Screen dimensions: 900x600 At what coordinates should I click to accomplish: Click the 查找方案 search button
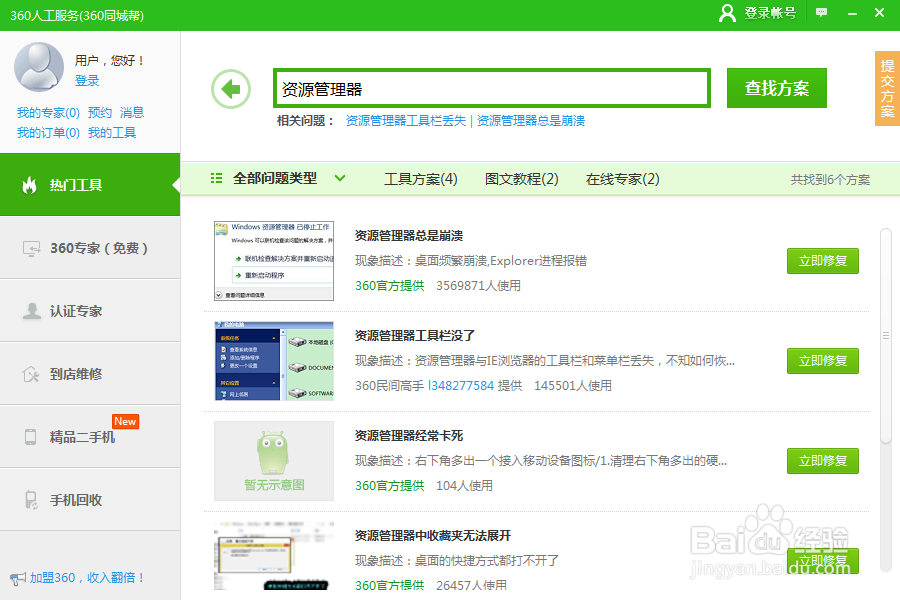click(x=777, y=88)
